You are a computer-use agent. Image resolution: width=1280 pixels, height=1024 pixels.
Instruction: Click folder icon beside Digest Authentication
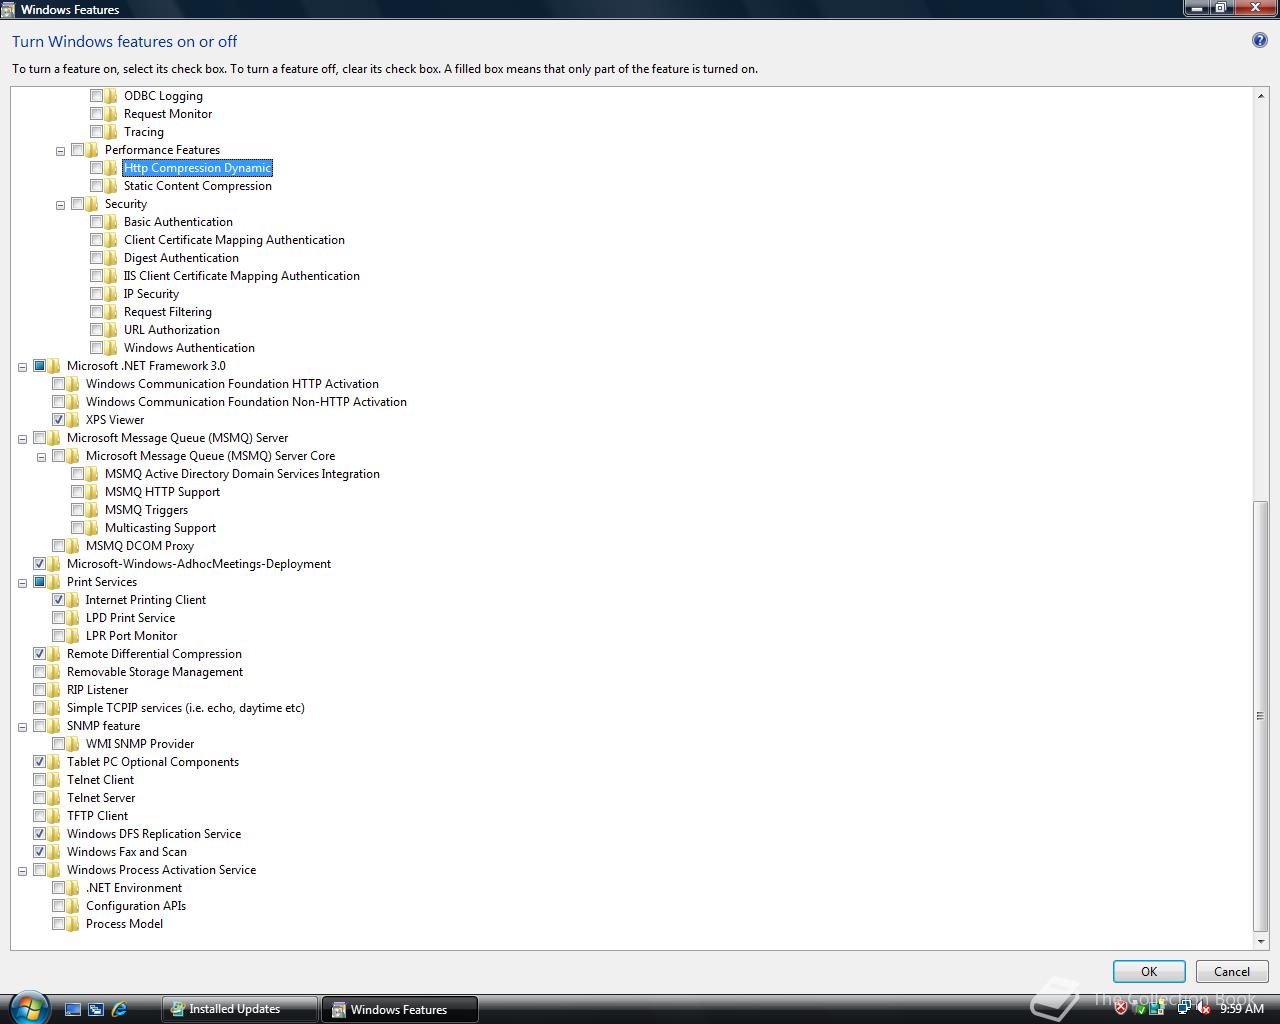coord(111,258)
